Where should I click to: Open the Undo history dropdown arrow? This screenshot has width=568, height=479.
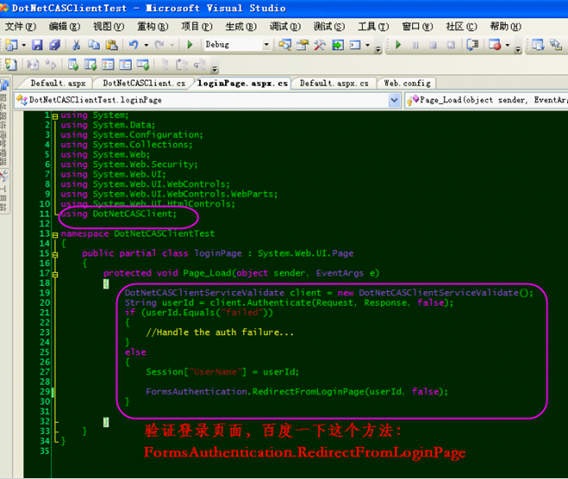[x=146, y=45]
